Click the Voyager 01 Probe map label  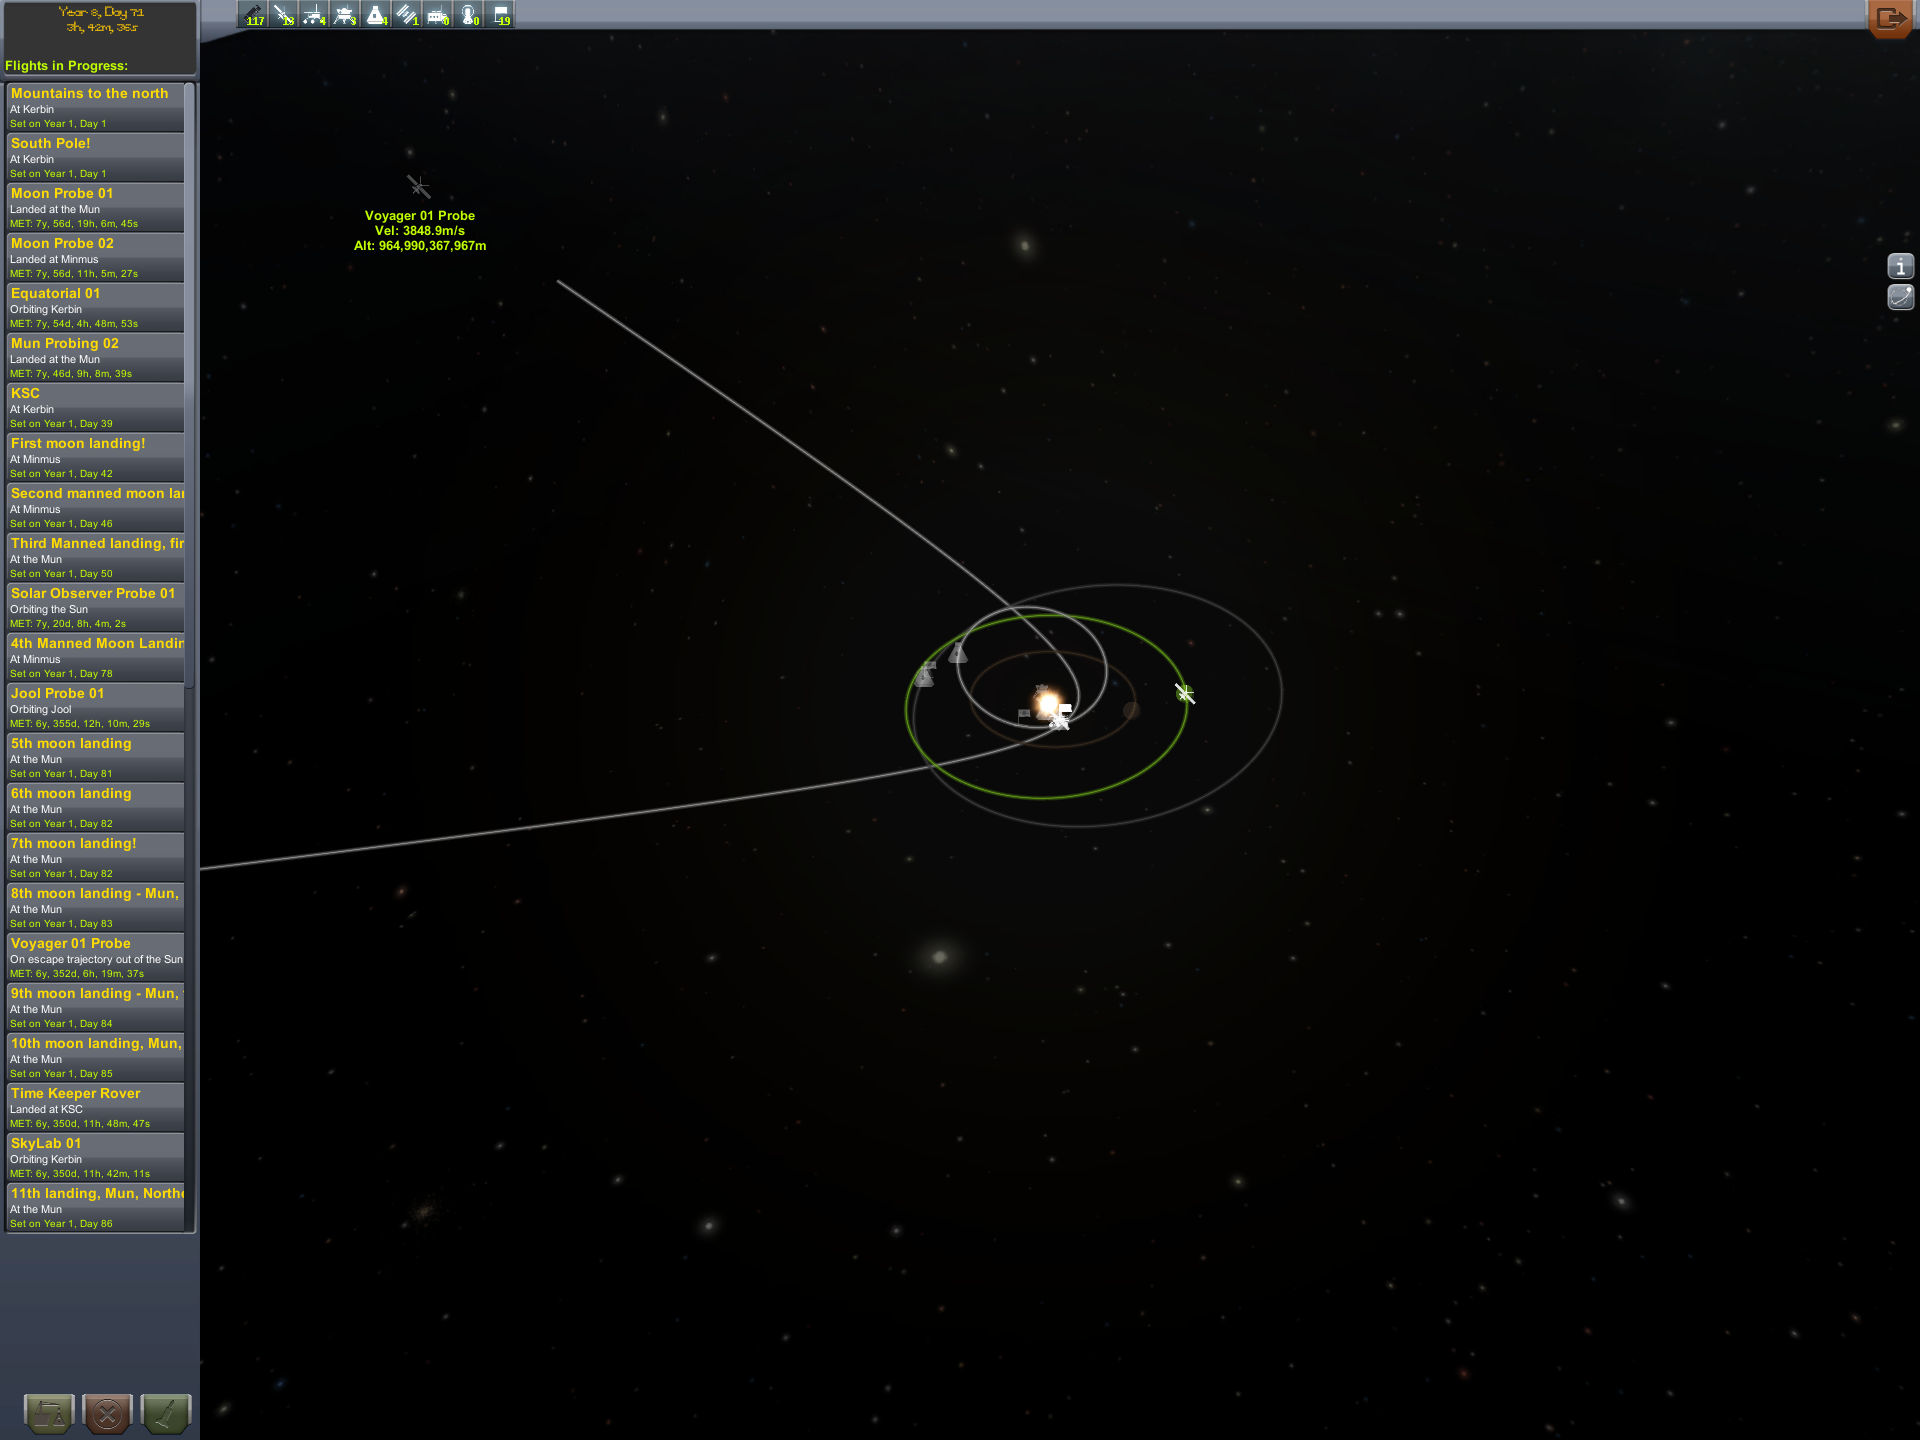click(x=420, y=231)
